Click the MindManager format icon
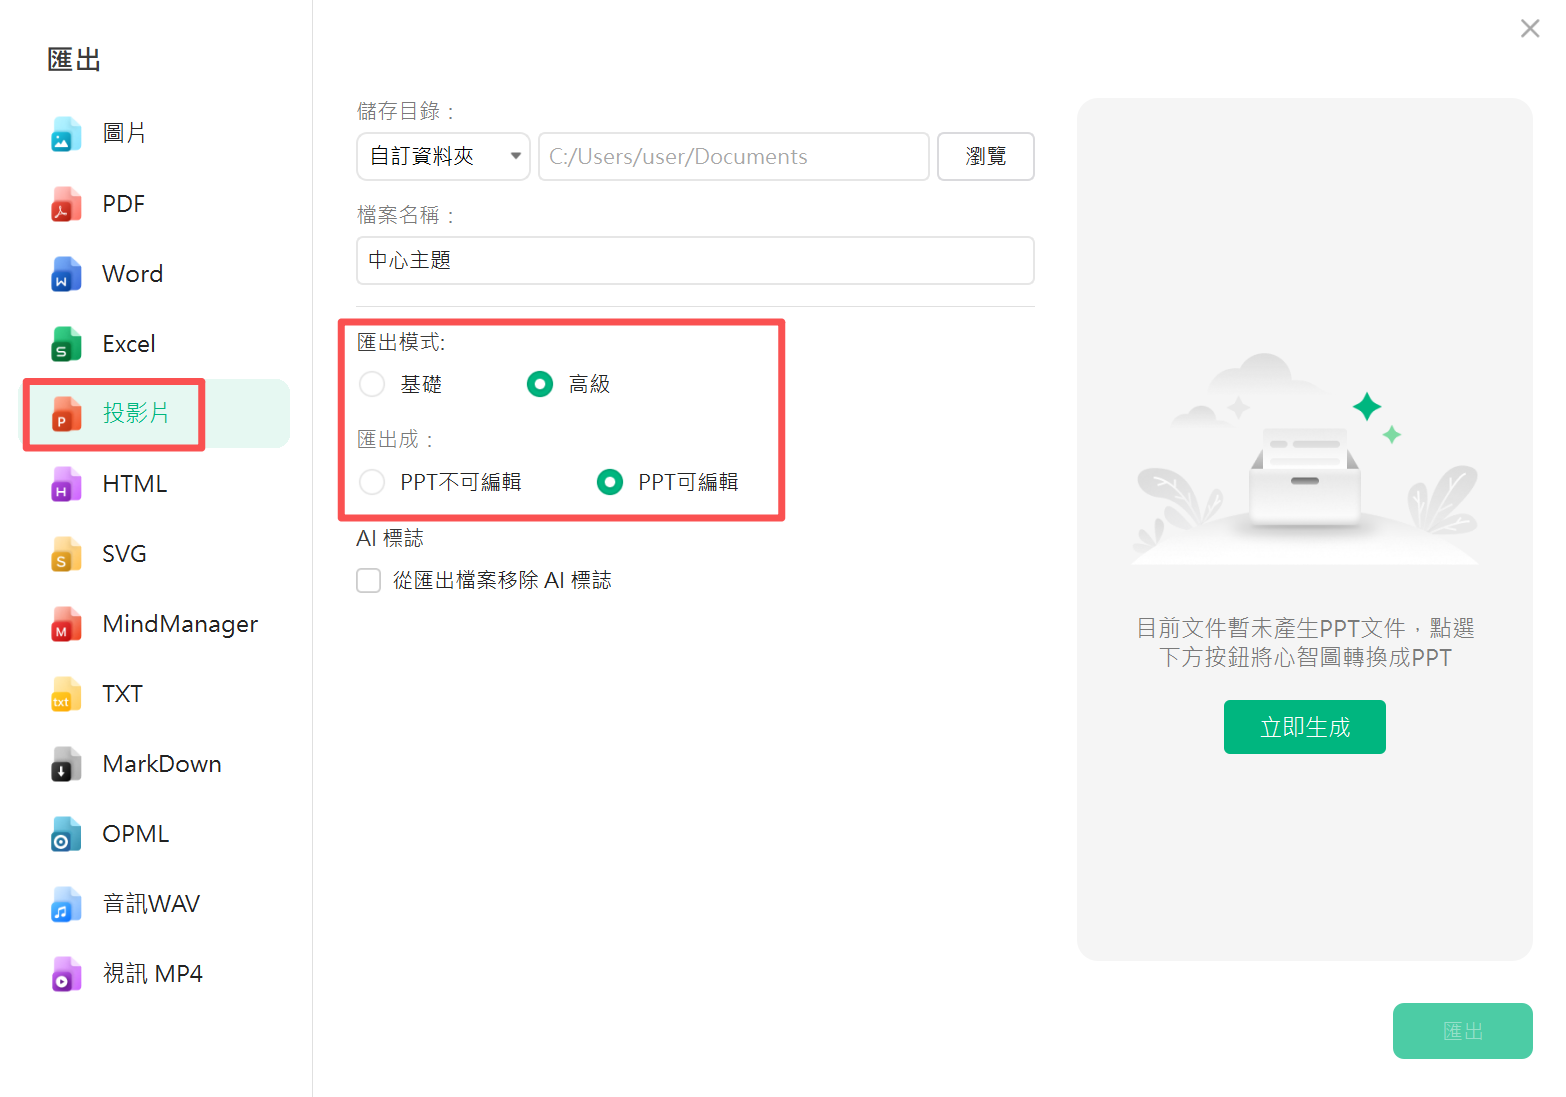The height and width of the screenshot is (1097, 1566). [x=66, y=624]
